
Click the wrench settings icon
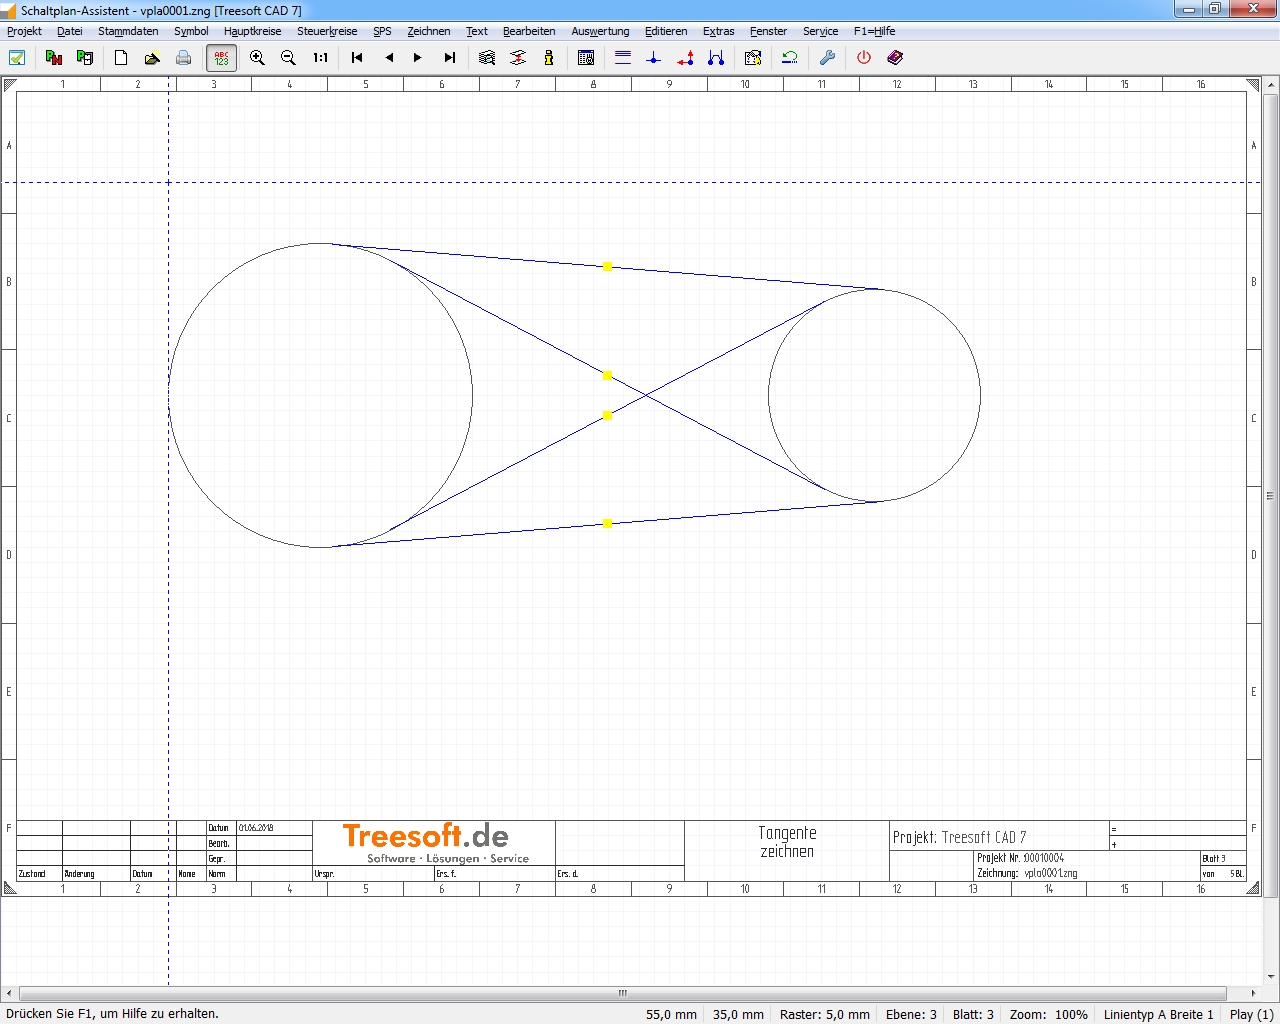(x=827, y=58)
